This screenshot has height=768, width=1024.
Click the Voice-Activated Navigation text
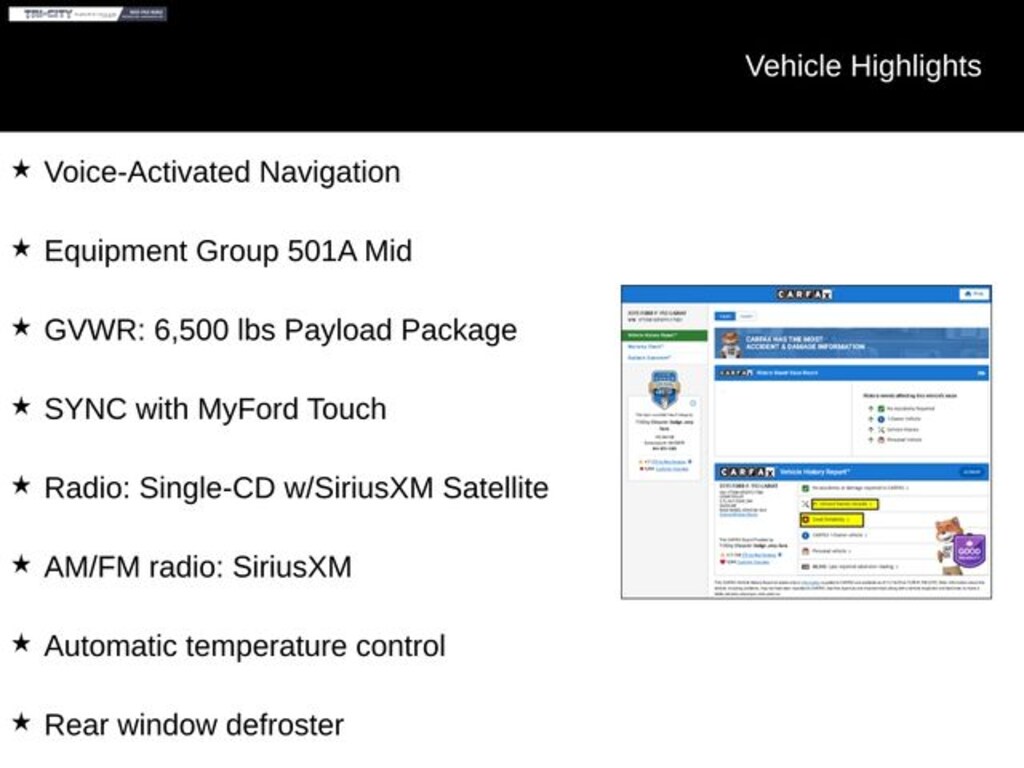tap(221, 172)
